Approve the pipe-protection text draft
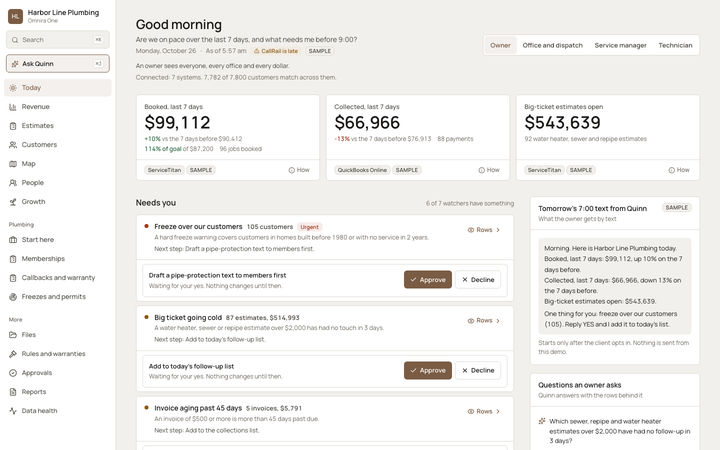The image size is (720, 450). [428, 280]
